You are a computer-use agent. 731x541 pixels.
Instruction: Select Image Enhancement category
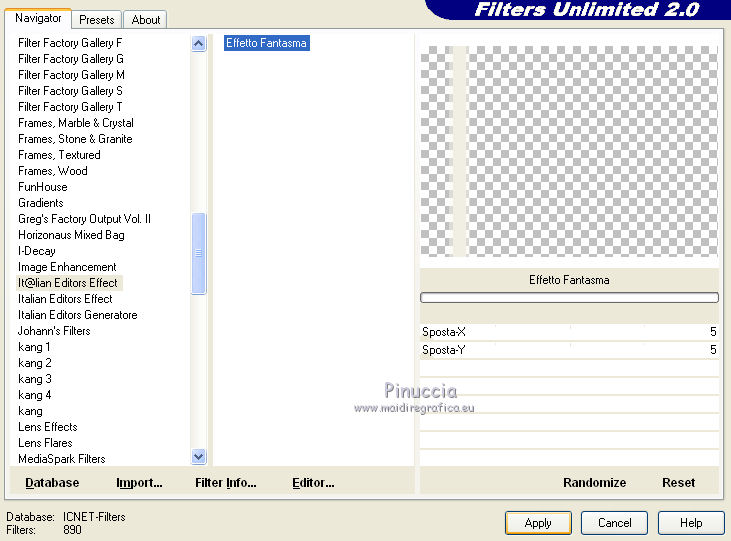(x=67, y=267)
